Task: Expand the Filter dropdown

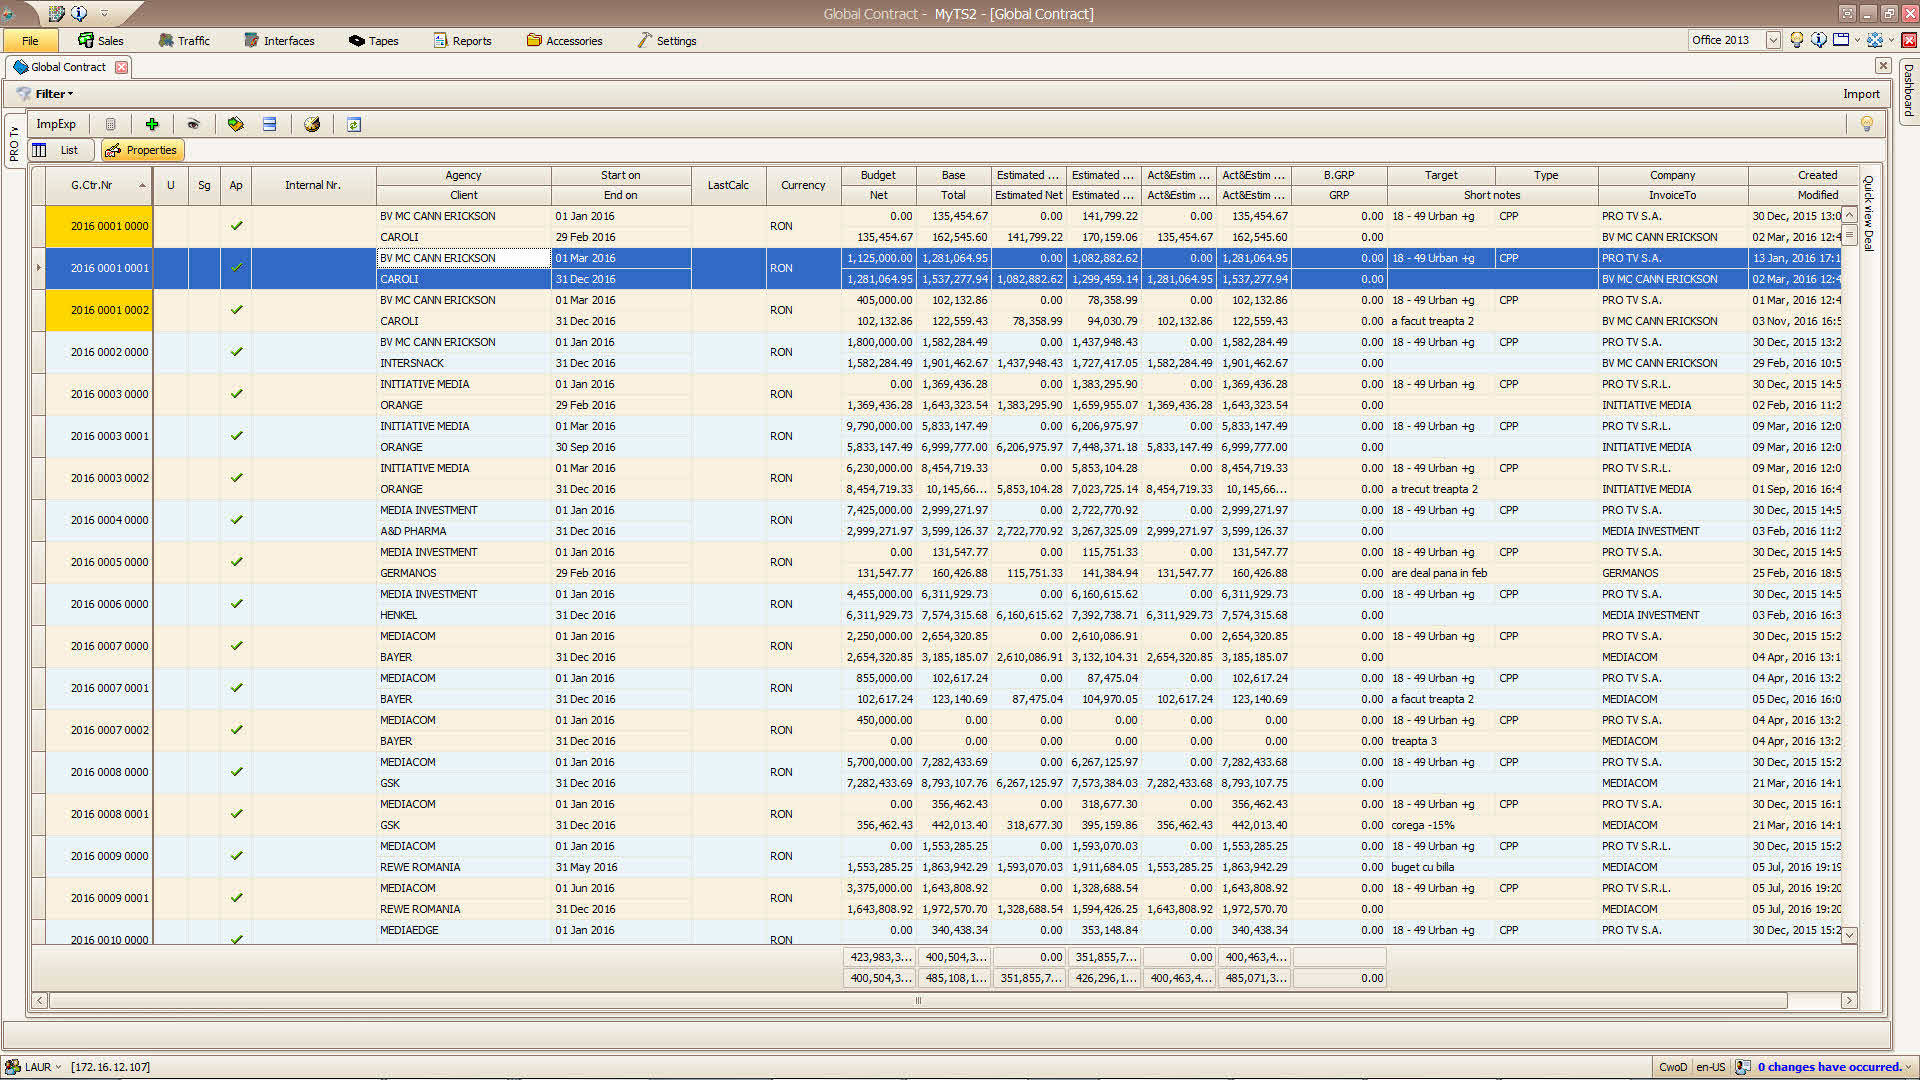Action: pyautogui.click(x=54, y=94)
